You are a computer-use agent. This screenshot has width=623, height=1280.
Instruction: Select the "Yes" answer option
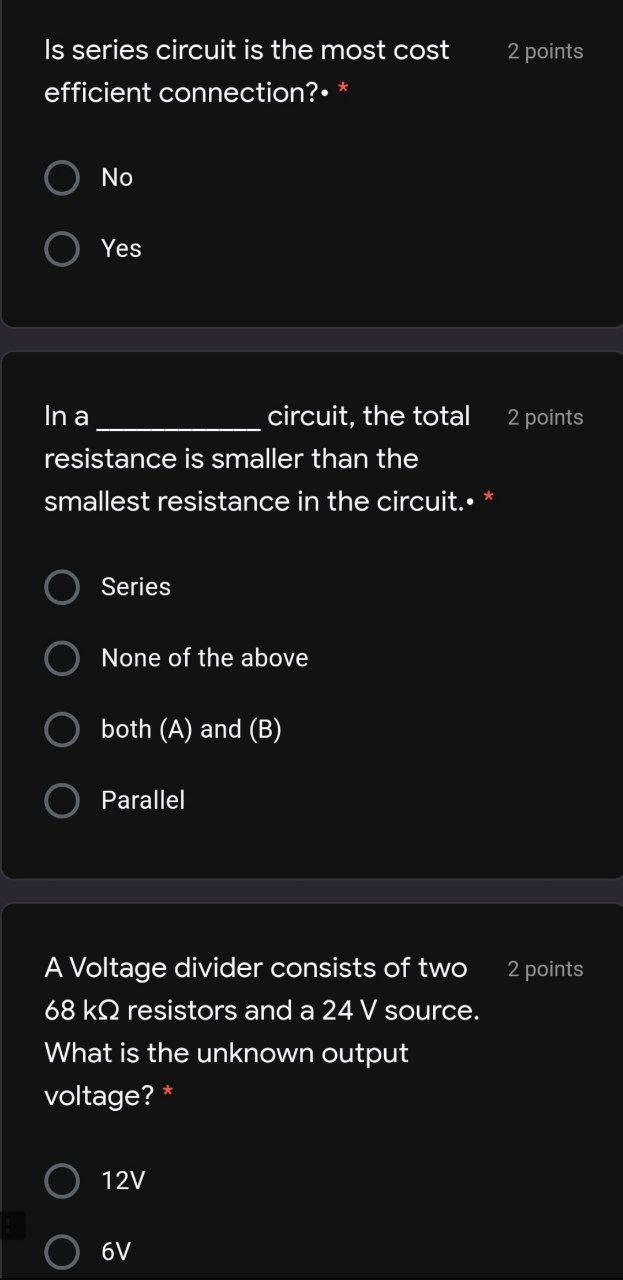click(x=61, y=248)
